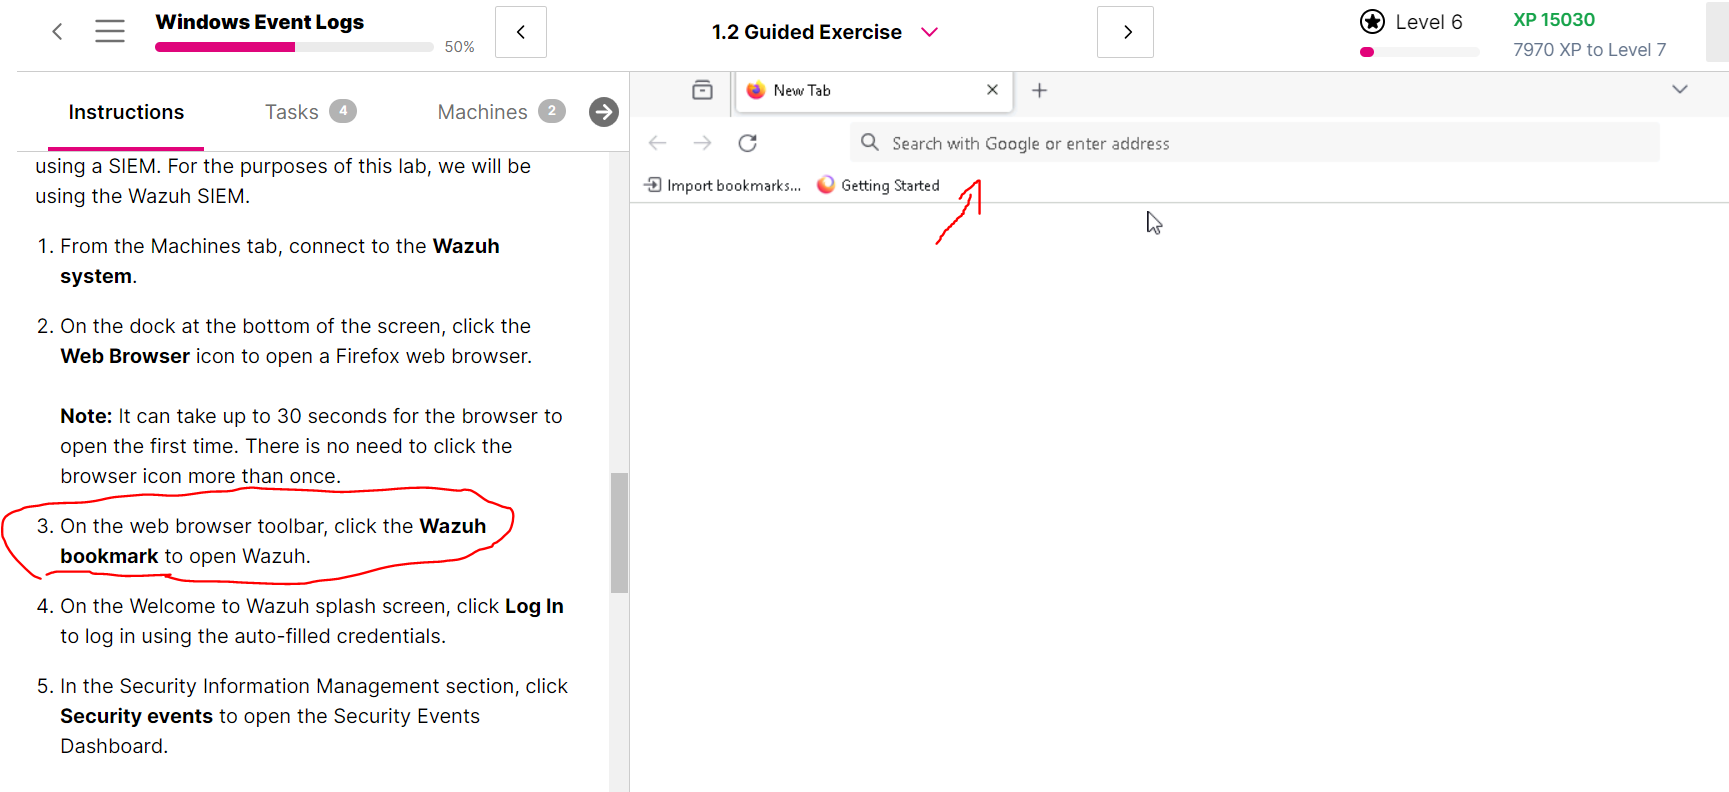Click the back arrow at top left

(x=57, y=32)
